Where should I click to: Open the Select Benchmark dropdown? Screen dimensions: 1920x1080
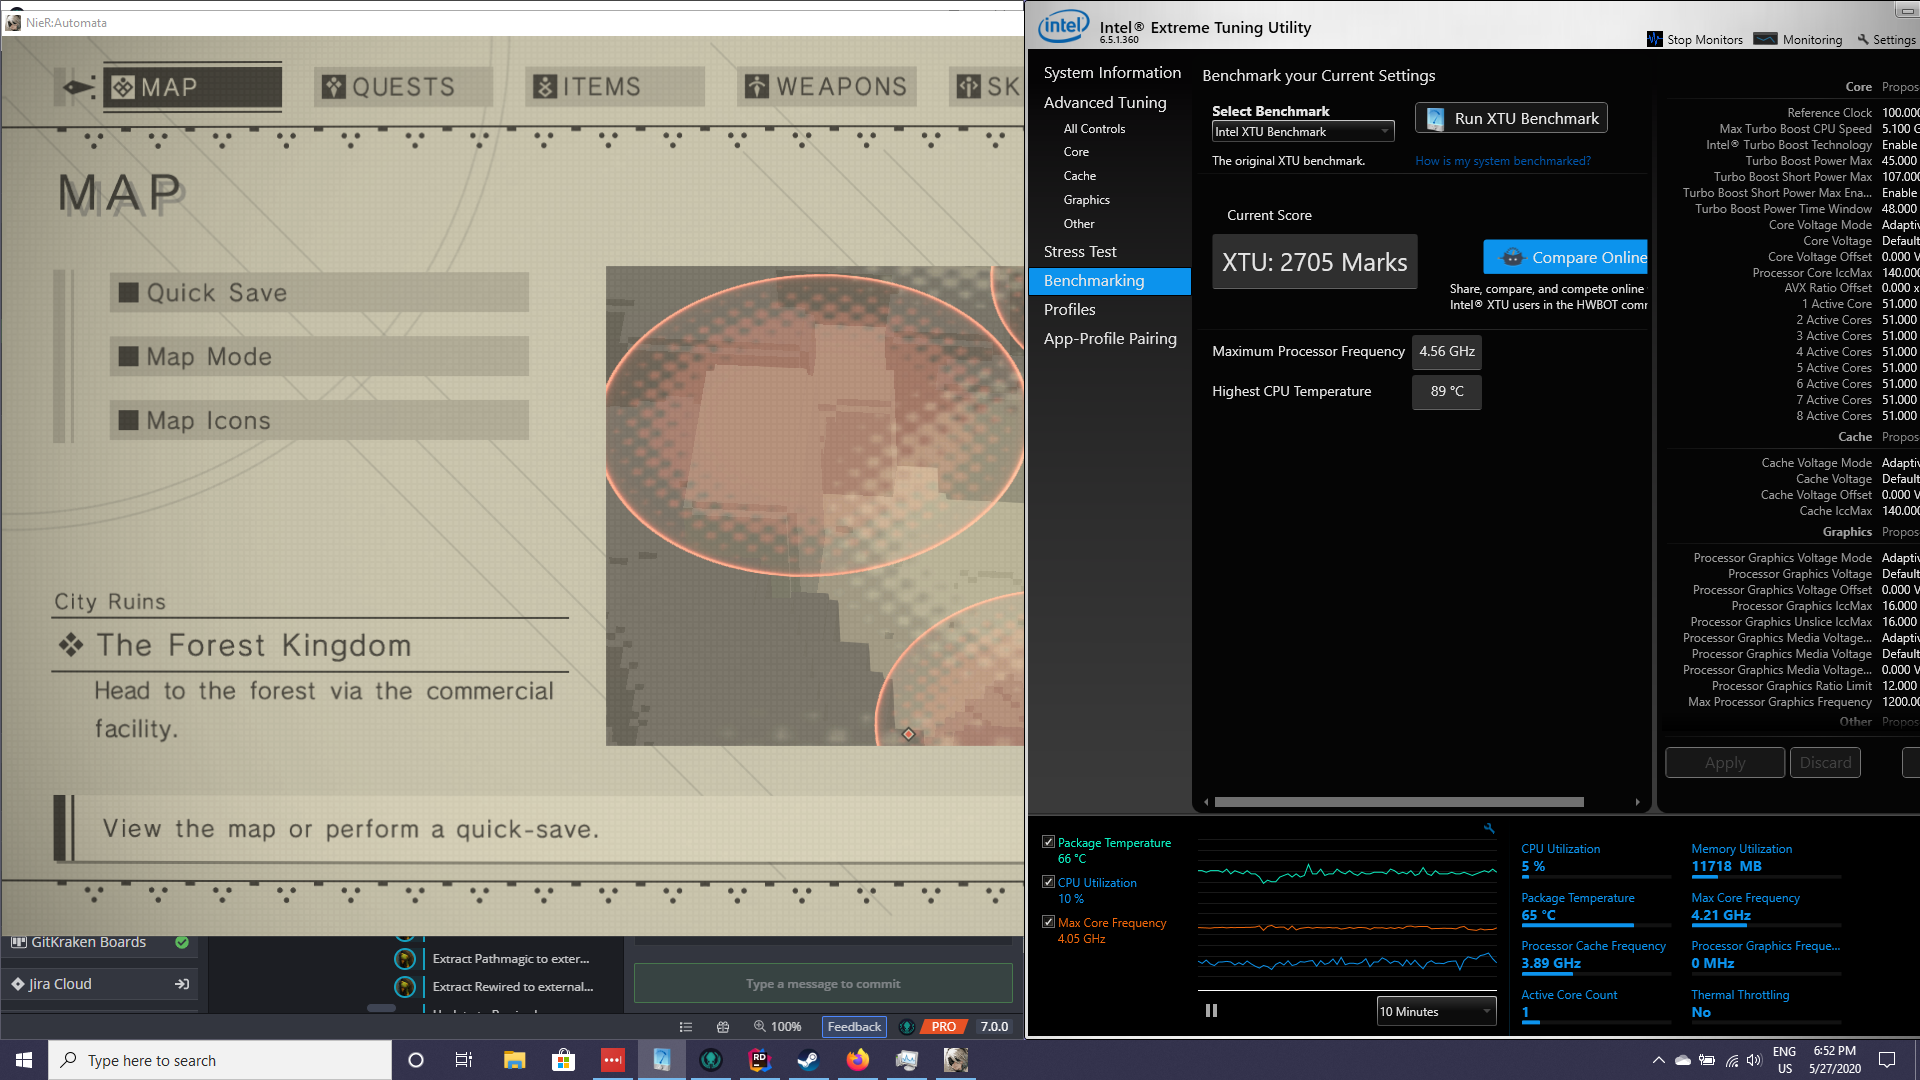(x=1303, y=131)
